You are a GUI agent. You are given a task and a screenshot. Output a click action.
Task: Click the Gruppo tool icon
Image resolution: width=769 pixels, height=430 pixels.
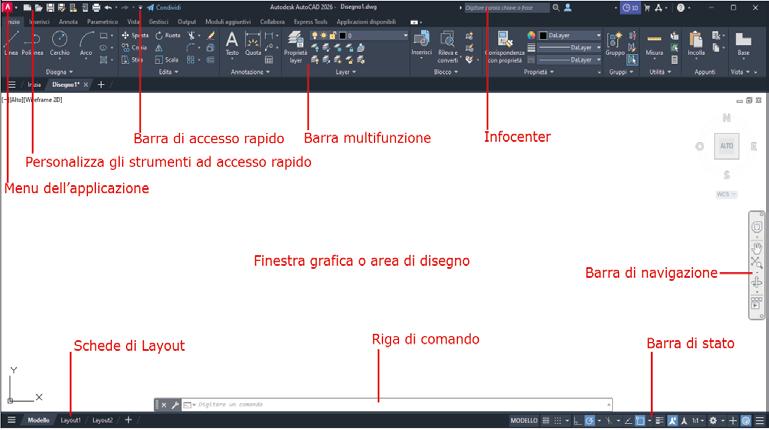pos(615,43)
